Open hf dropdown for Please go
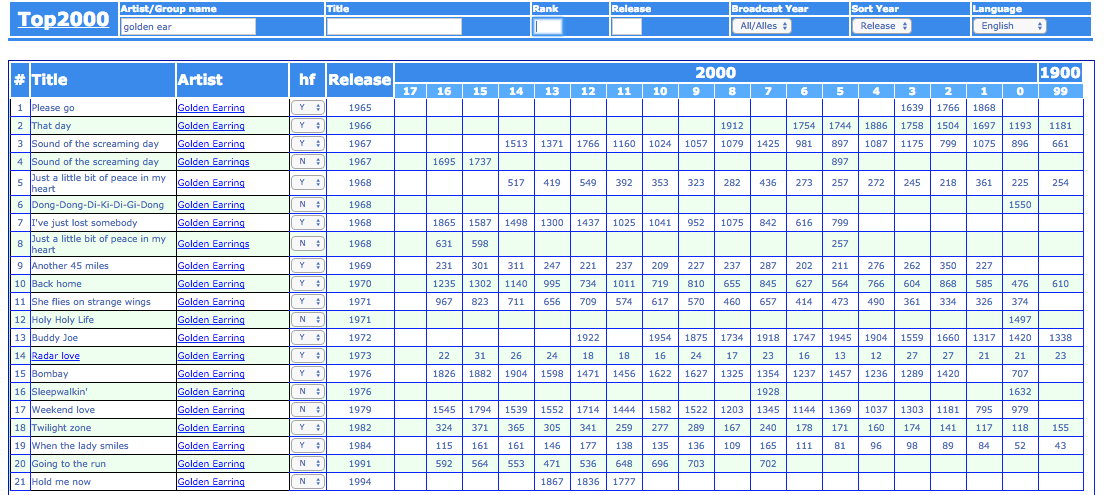 [x=308, y=108]
